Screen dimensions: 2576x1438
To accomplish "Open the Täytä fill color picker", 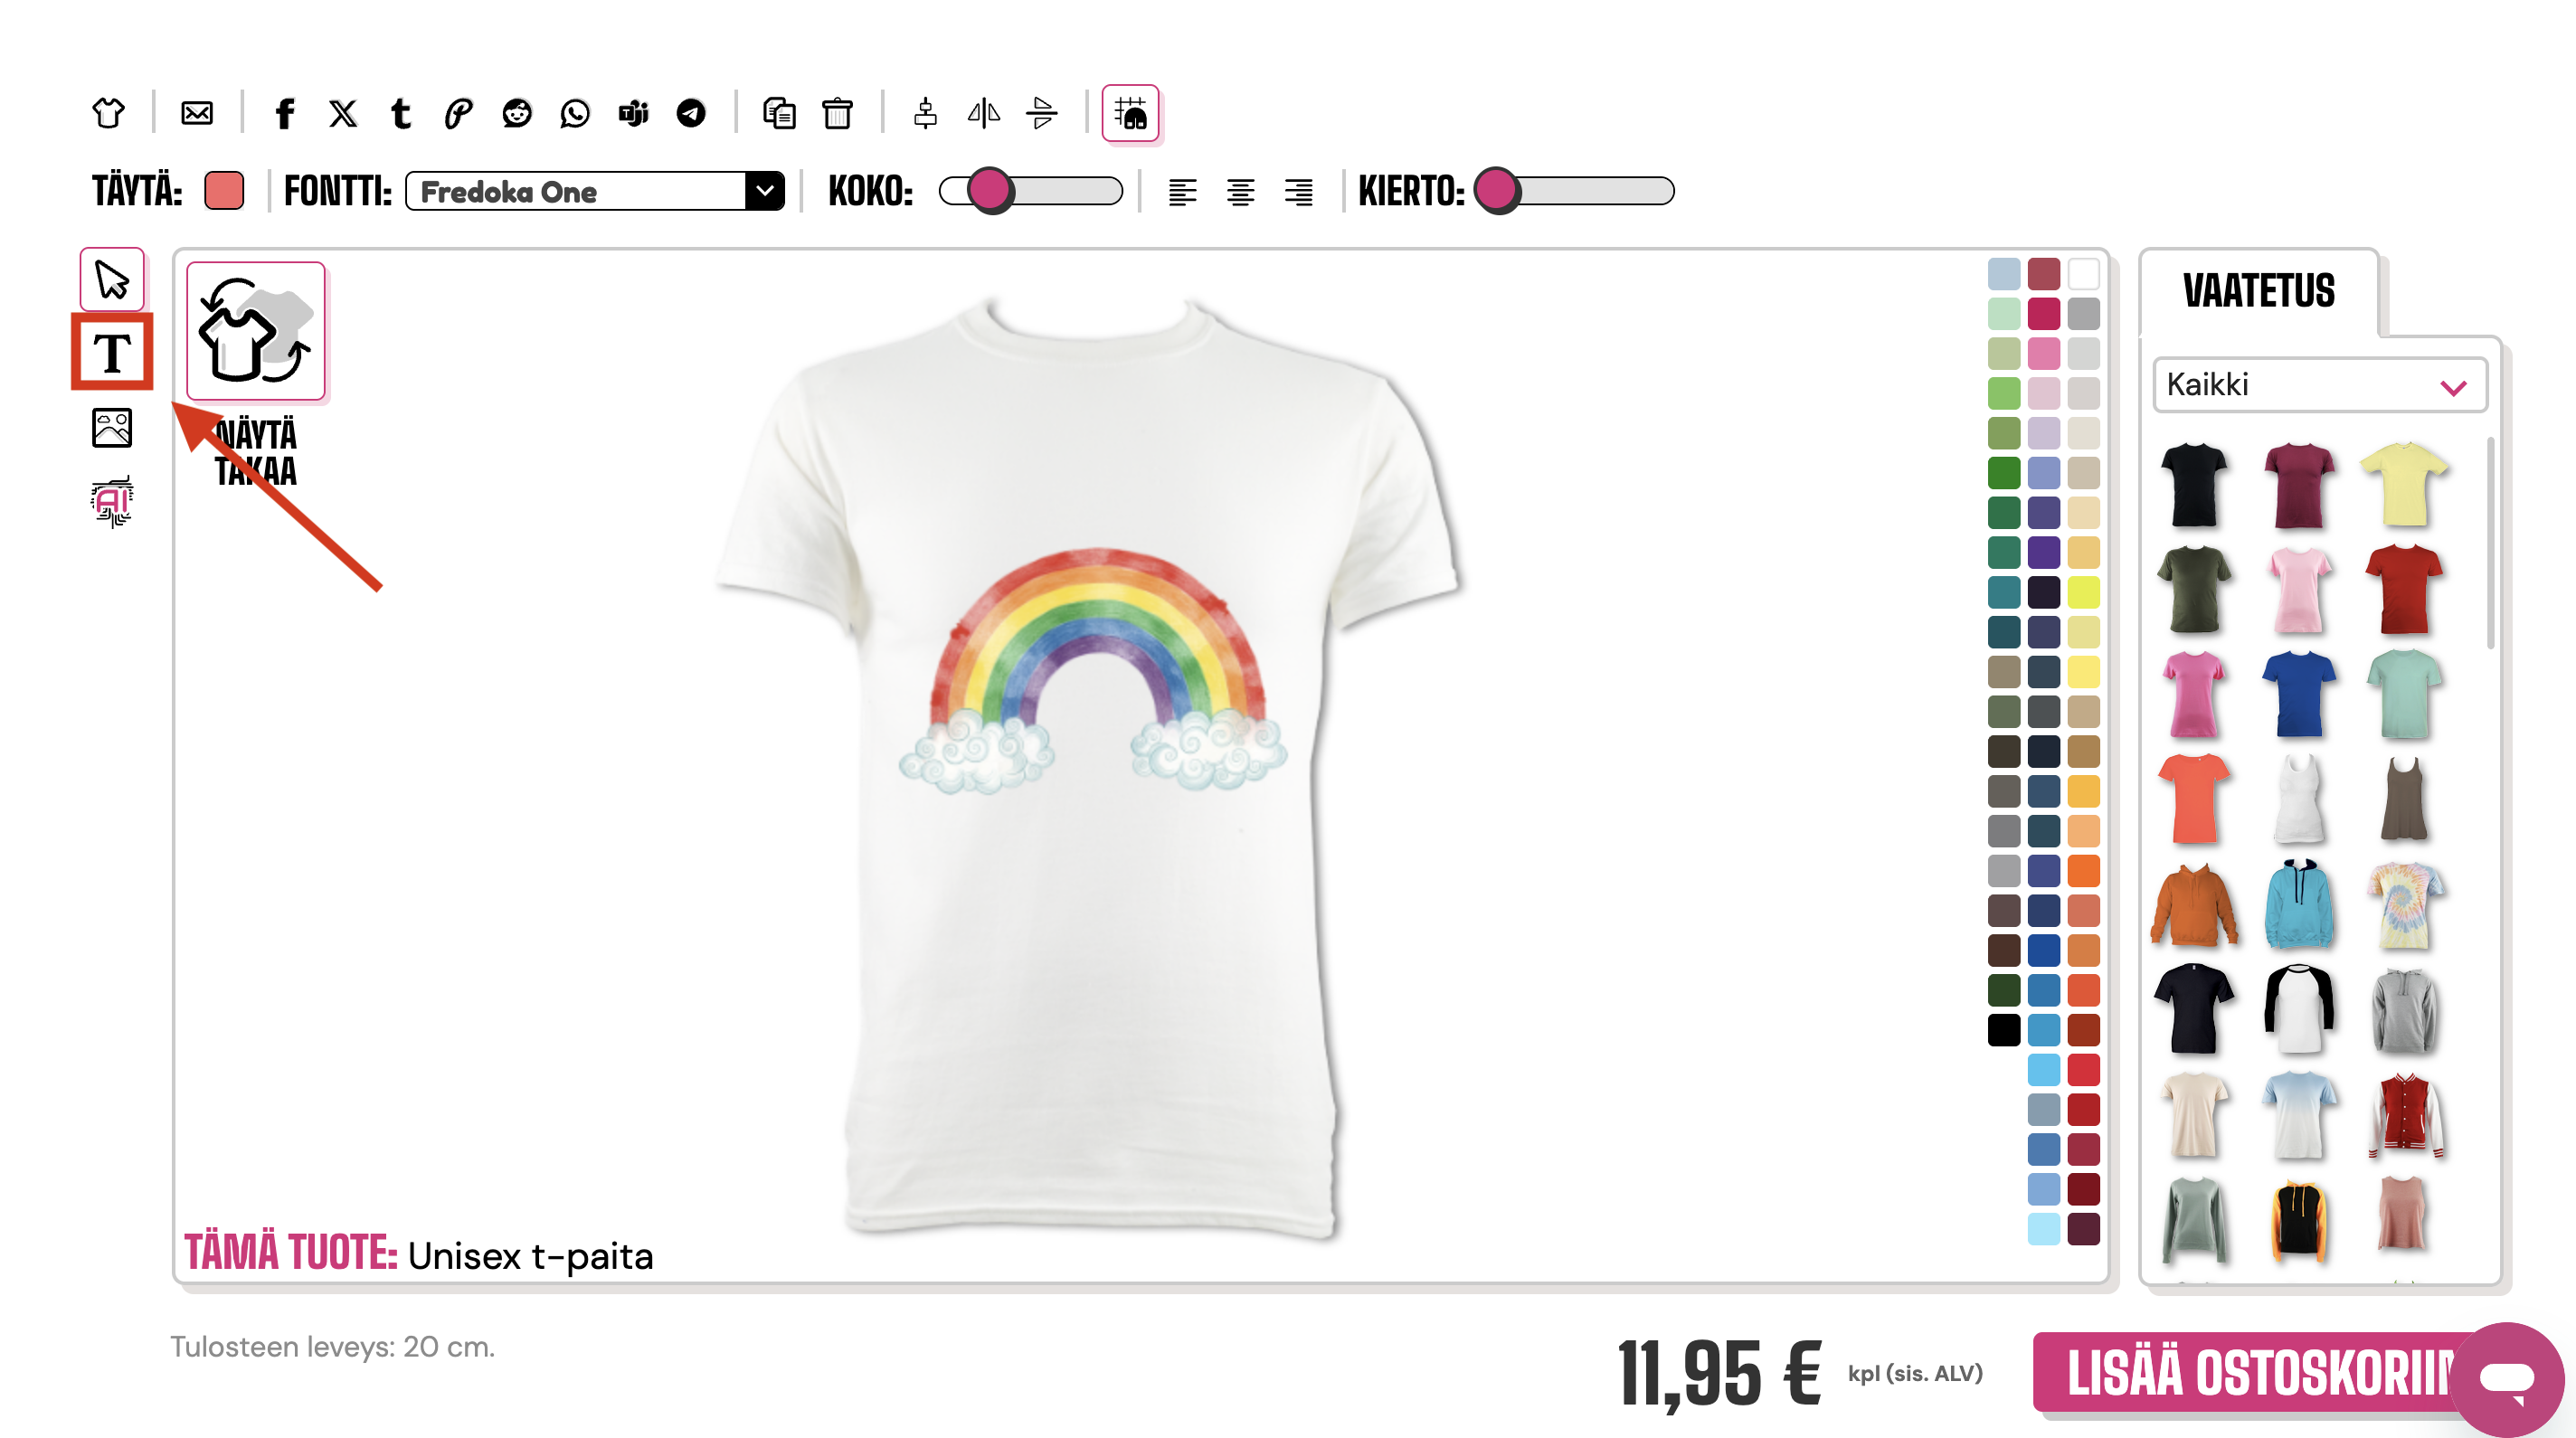I will click(x=223, y=190).
